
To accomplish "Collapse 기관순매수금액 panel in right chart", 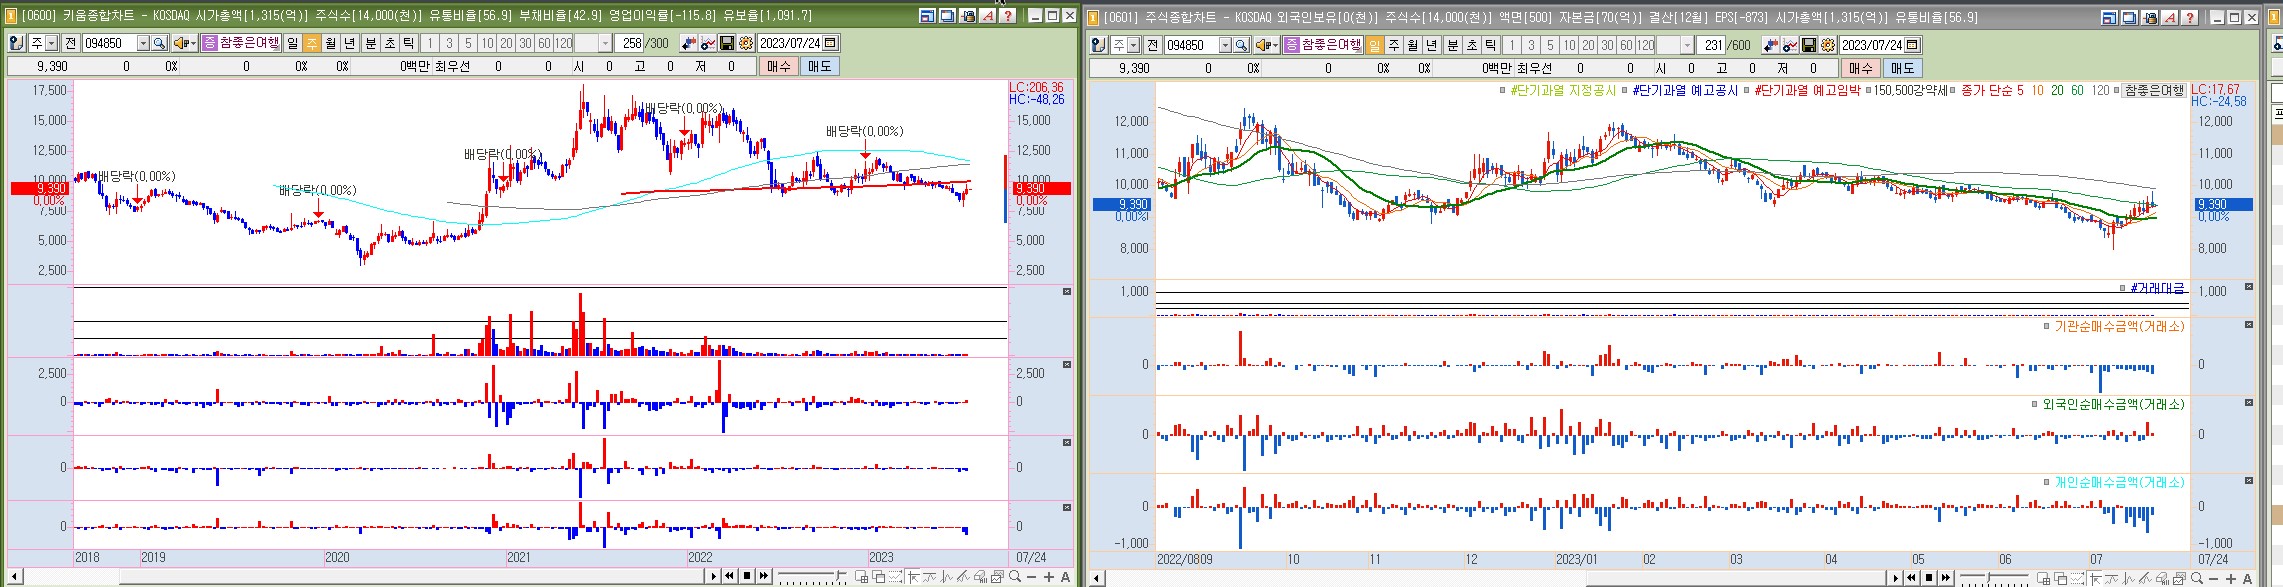I will [2249, 325].
